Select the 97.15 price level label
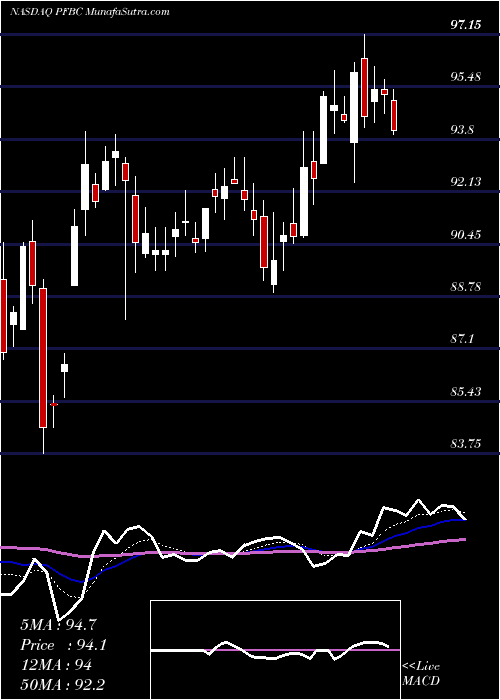This screenshot has height=700, width=500. click(x=466, y=25)
